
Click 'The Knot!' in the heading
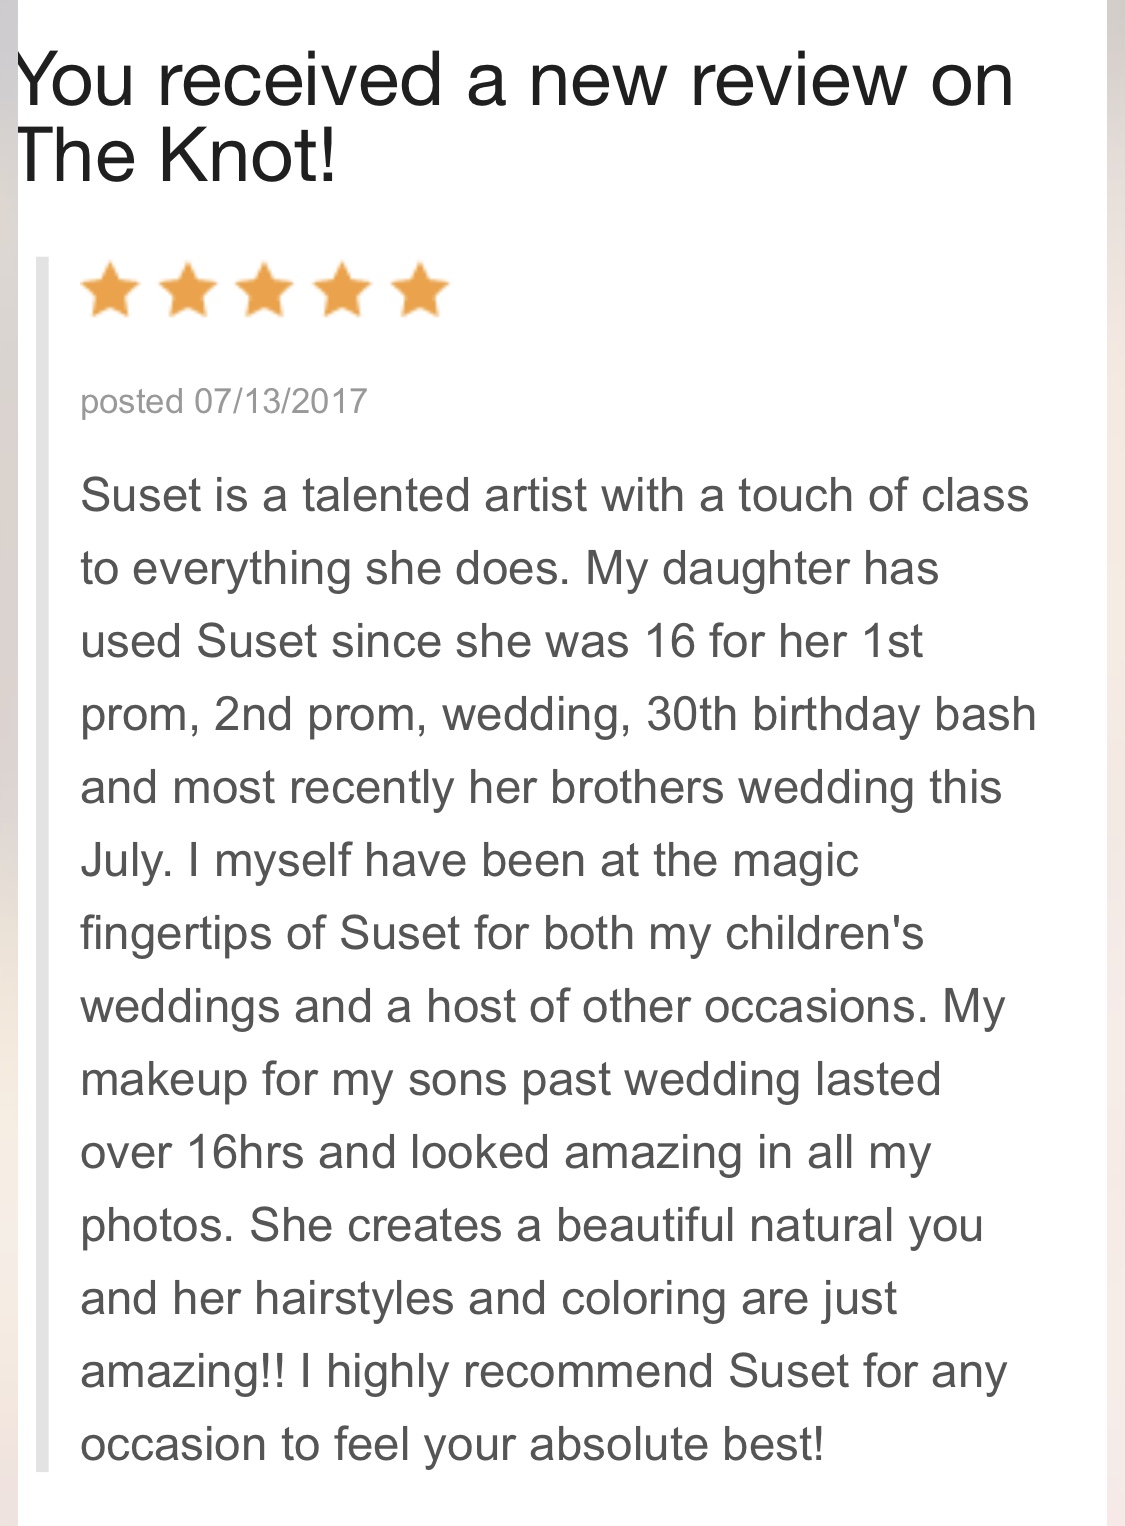[177, 156]
